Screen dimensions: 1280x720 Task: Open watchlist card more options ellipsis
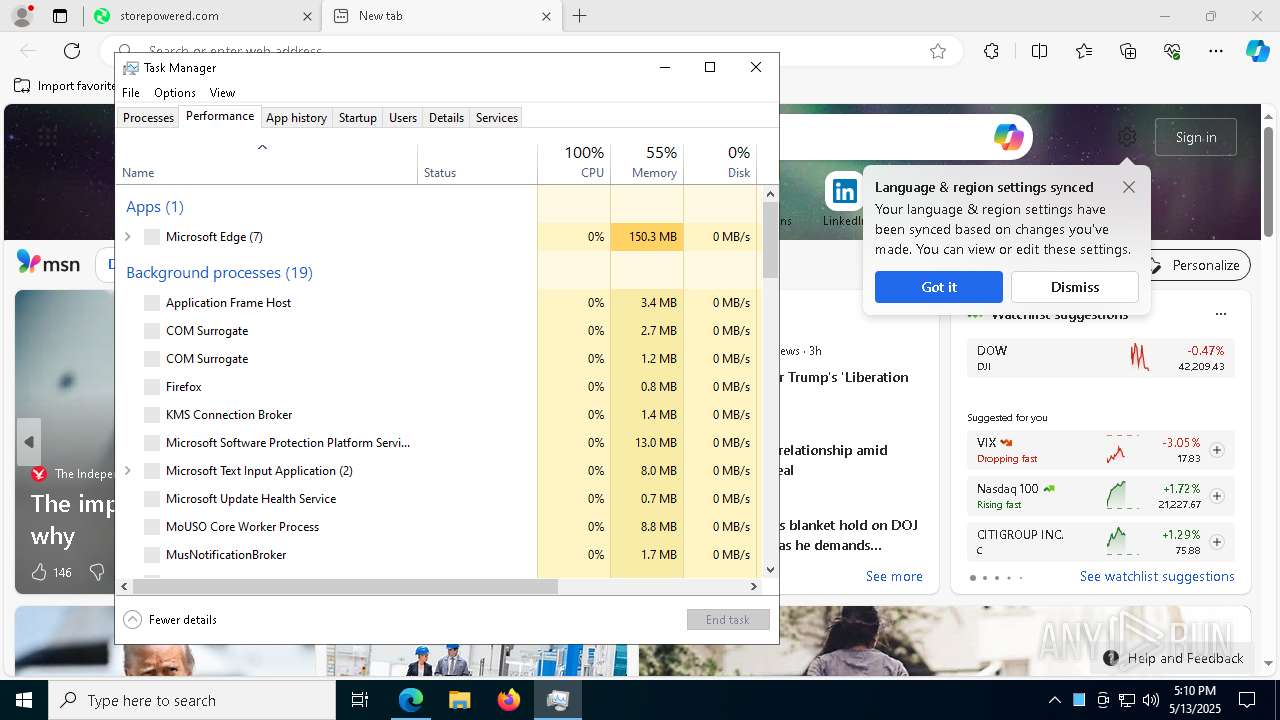pos(1220,314)
